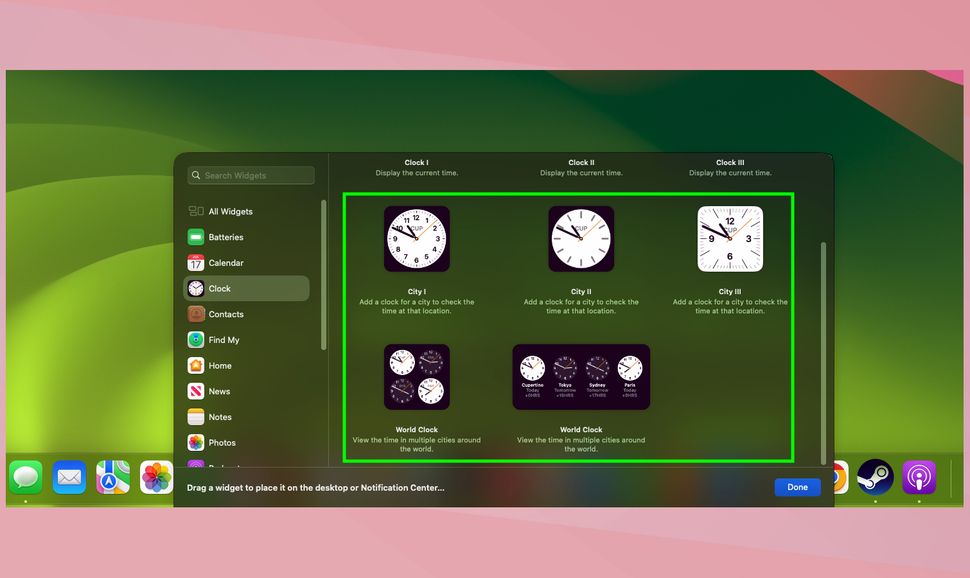Select the wide World Clock widget
This screenshot has height=578, width=970.
(x=581, y=376)
